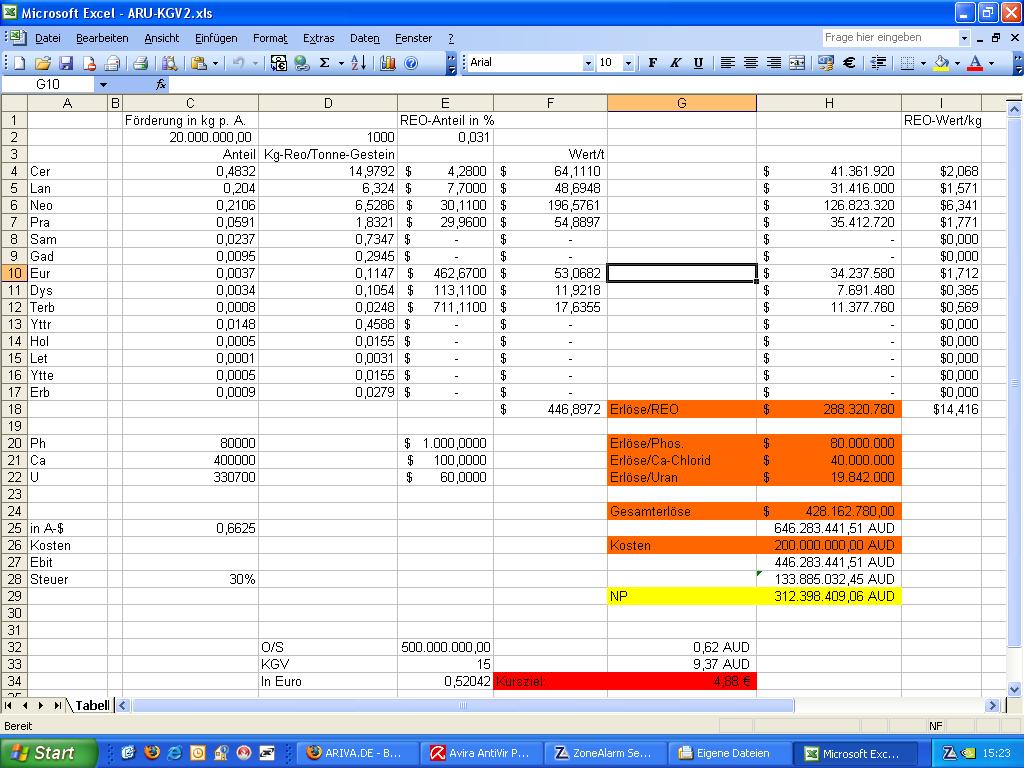Select the Sort Ascending icon
This screenshot has width=1024, height=768.
pyautogui.click(x=358, y=63)
